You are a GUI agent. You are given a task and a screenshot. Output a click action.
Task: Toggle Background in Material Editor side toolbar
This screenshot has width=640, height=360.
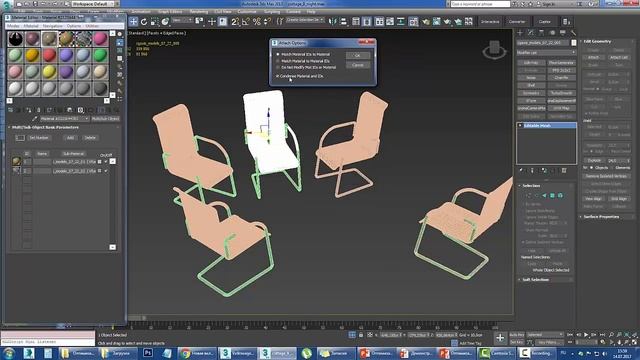120,50
